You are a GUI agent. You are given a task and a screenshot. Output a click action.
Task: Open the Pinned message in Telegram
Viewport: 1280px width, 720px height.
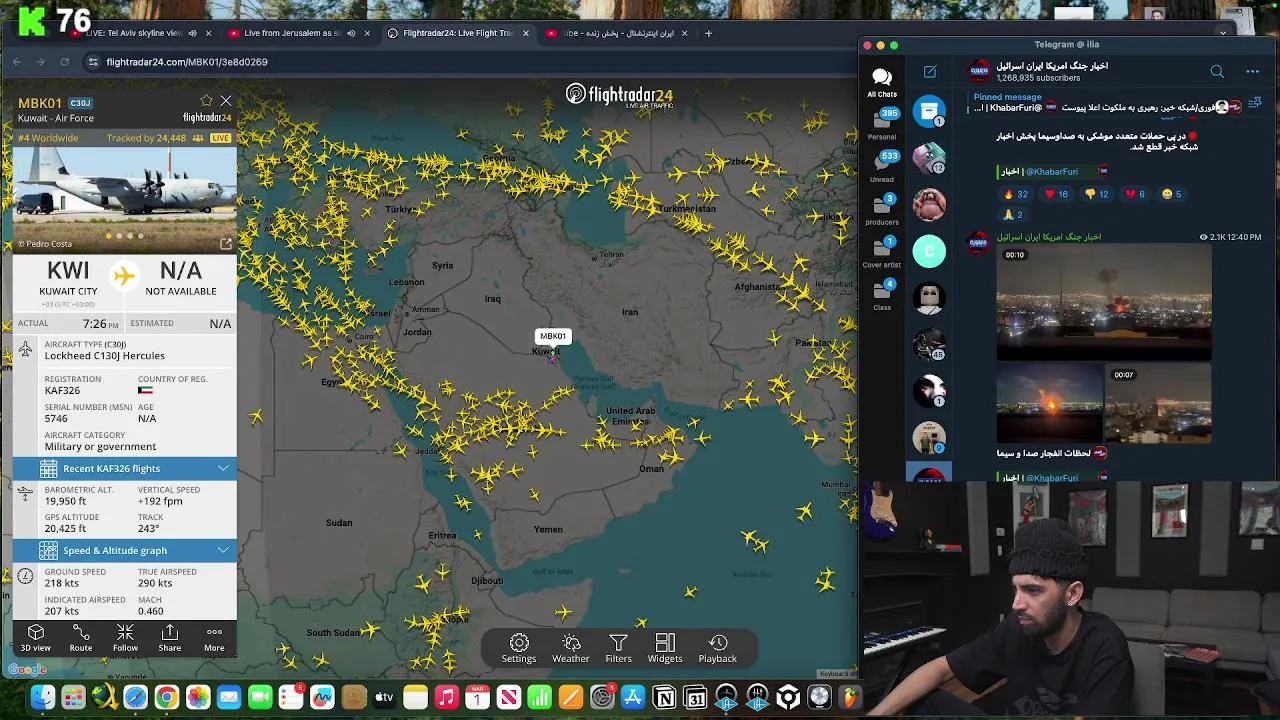1105,103
